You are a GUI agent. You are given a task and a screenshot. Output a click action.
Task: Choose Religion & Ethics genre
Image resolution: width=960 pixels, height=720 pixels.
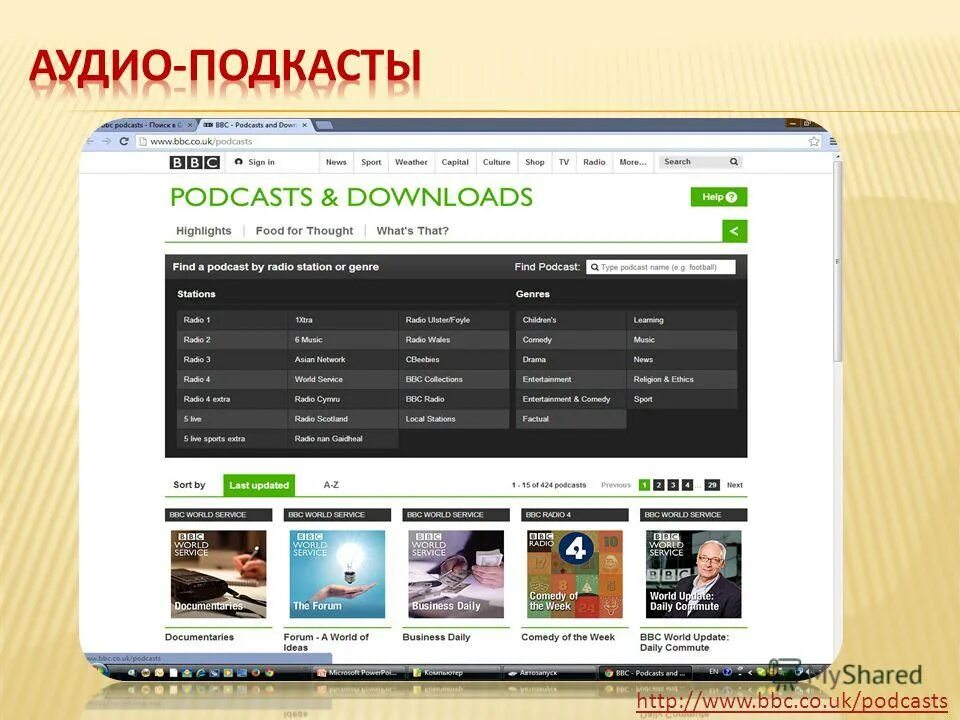click(x=682, y=379)
